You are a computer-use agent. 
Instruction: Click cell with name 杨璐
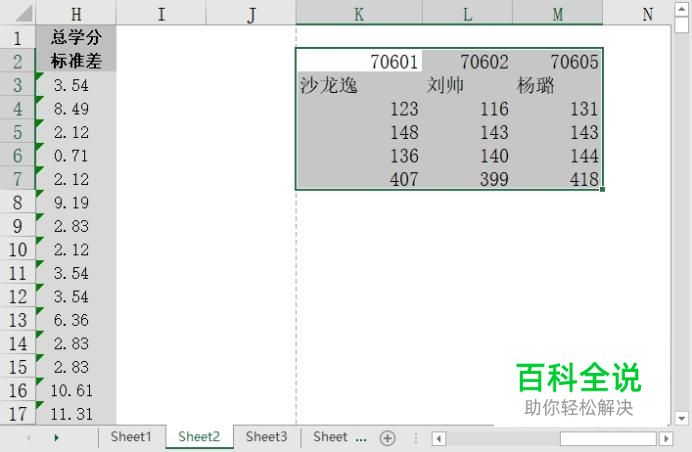pos(557,85)
